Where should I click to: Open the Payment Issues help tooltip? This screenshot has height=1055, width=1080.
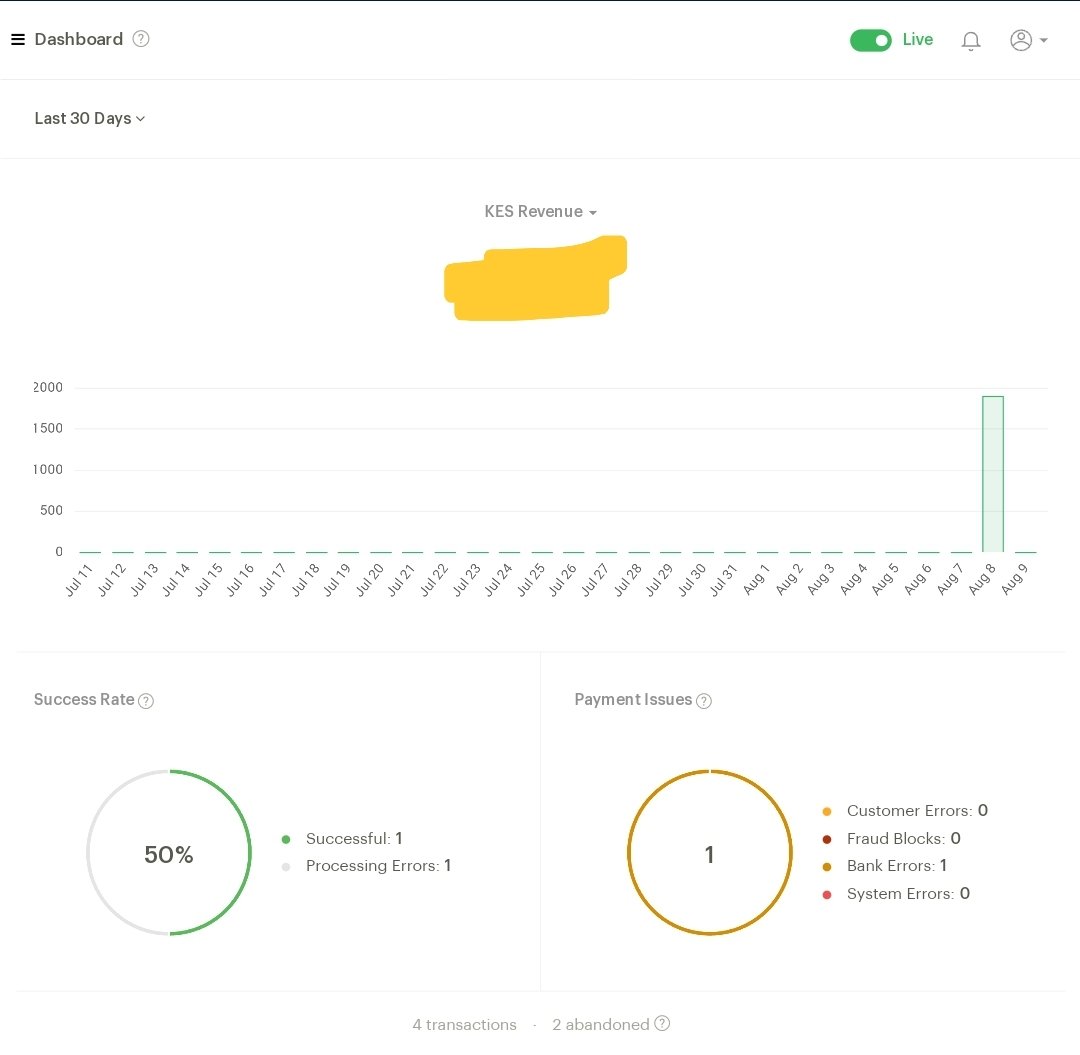(x=704, y=701)
